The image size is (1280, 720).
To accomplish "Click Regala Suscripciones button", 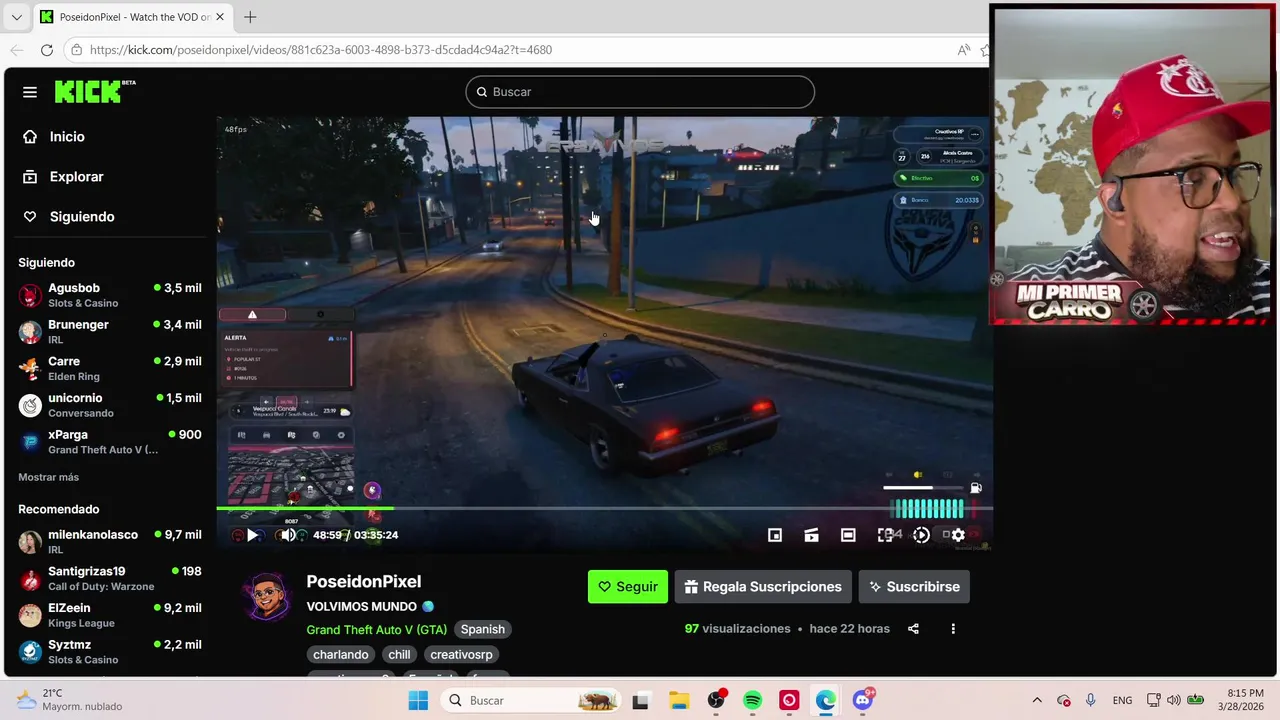I will pos(763,587).
